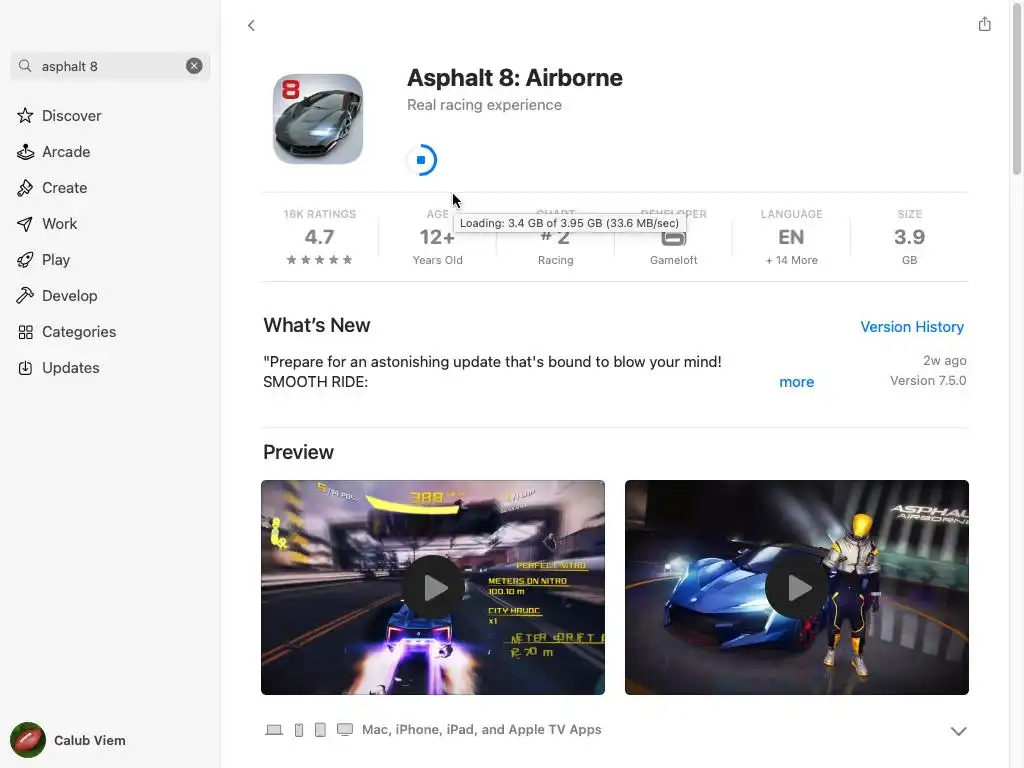Image resolution: width=1024 pixels, height=768 pixels.
Task: Click the Calub Viem avatar picture
Action: [x=27, y=740]
